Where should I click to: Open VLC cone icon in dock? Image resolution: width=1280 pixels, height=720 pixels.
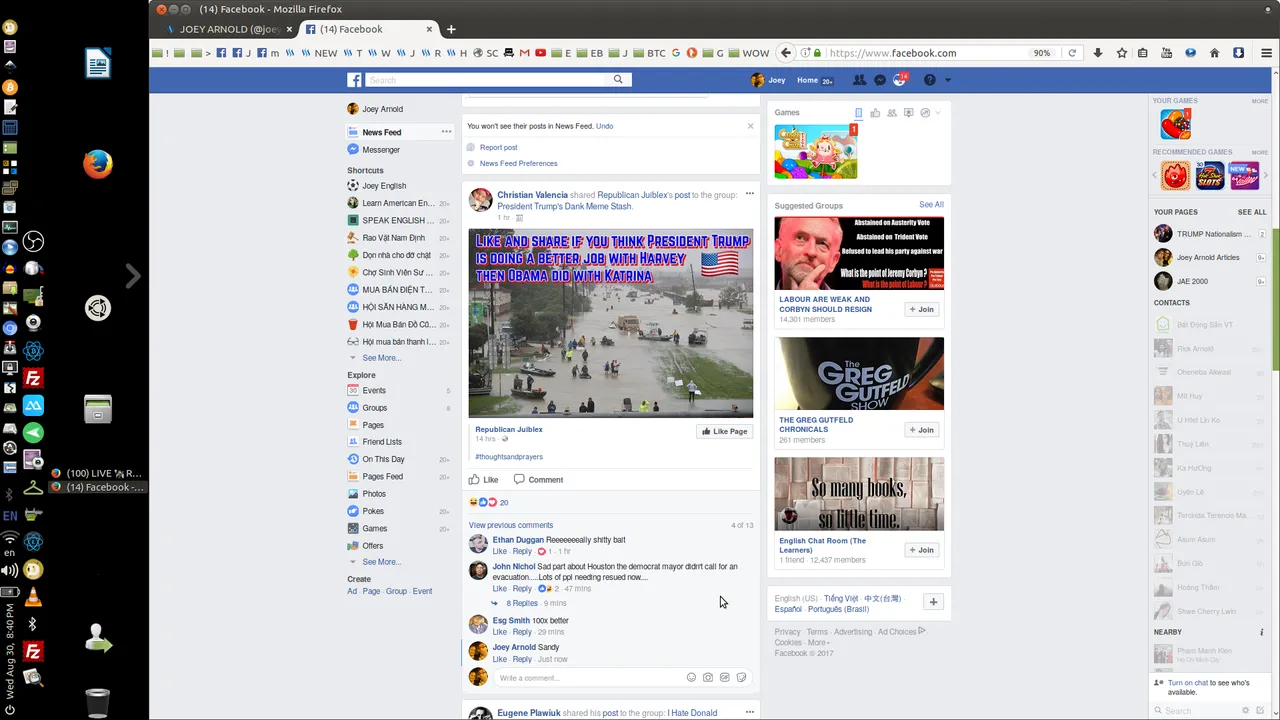pos(33,599)
